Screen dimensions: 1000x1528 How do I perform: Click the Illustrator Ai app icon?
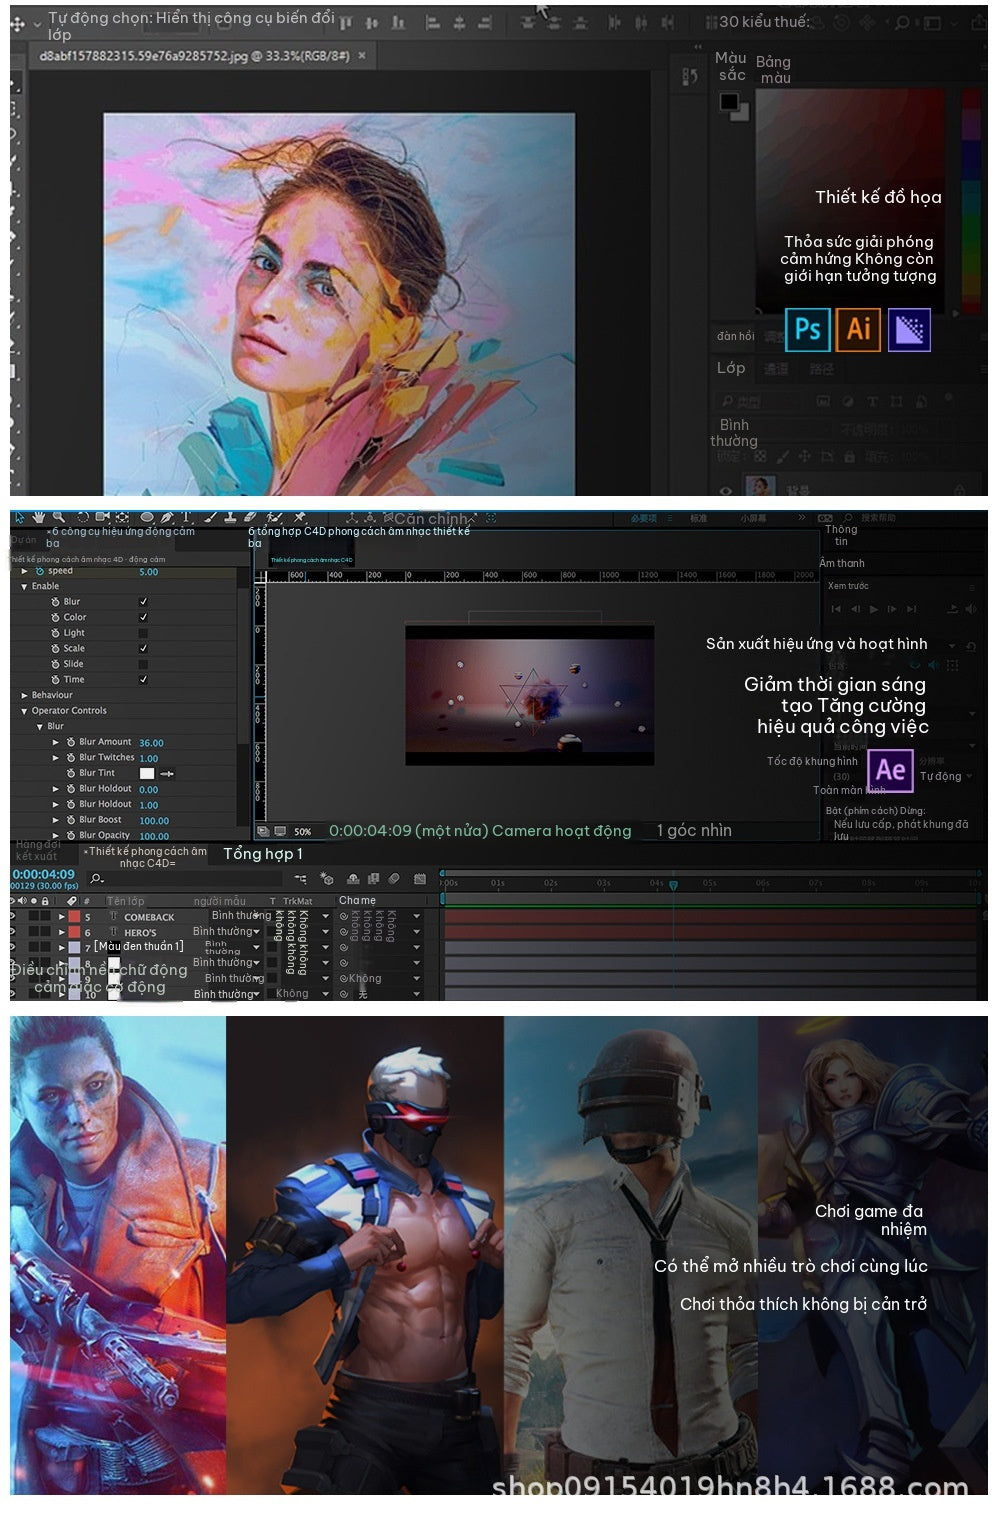tap(858, 329)
